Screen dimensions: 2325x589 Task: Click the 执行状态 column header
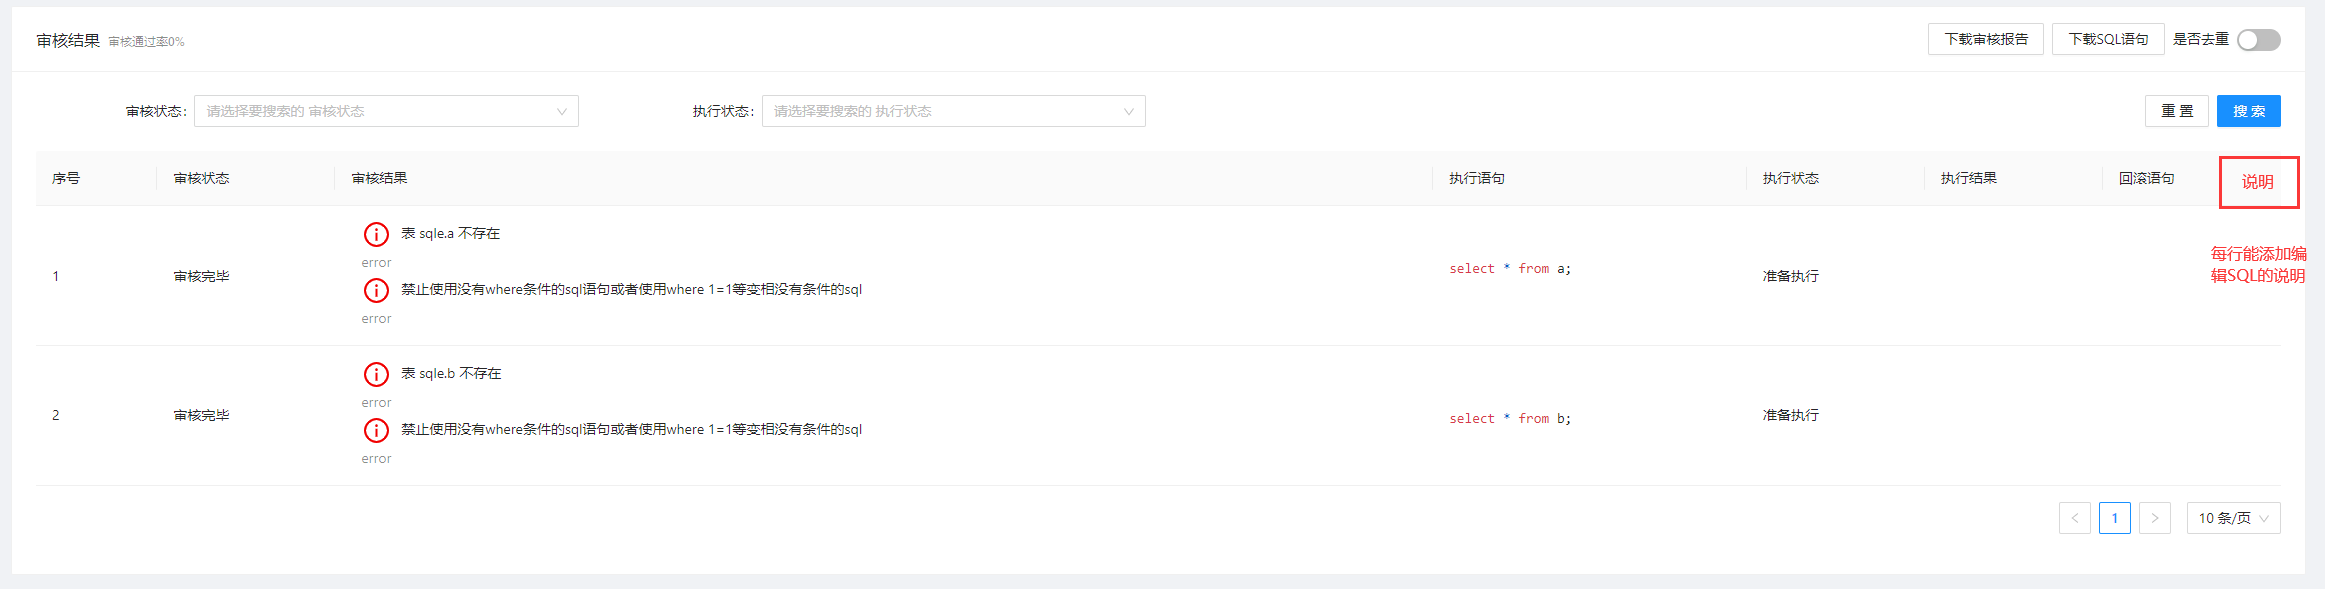coord(1790,178)
